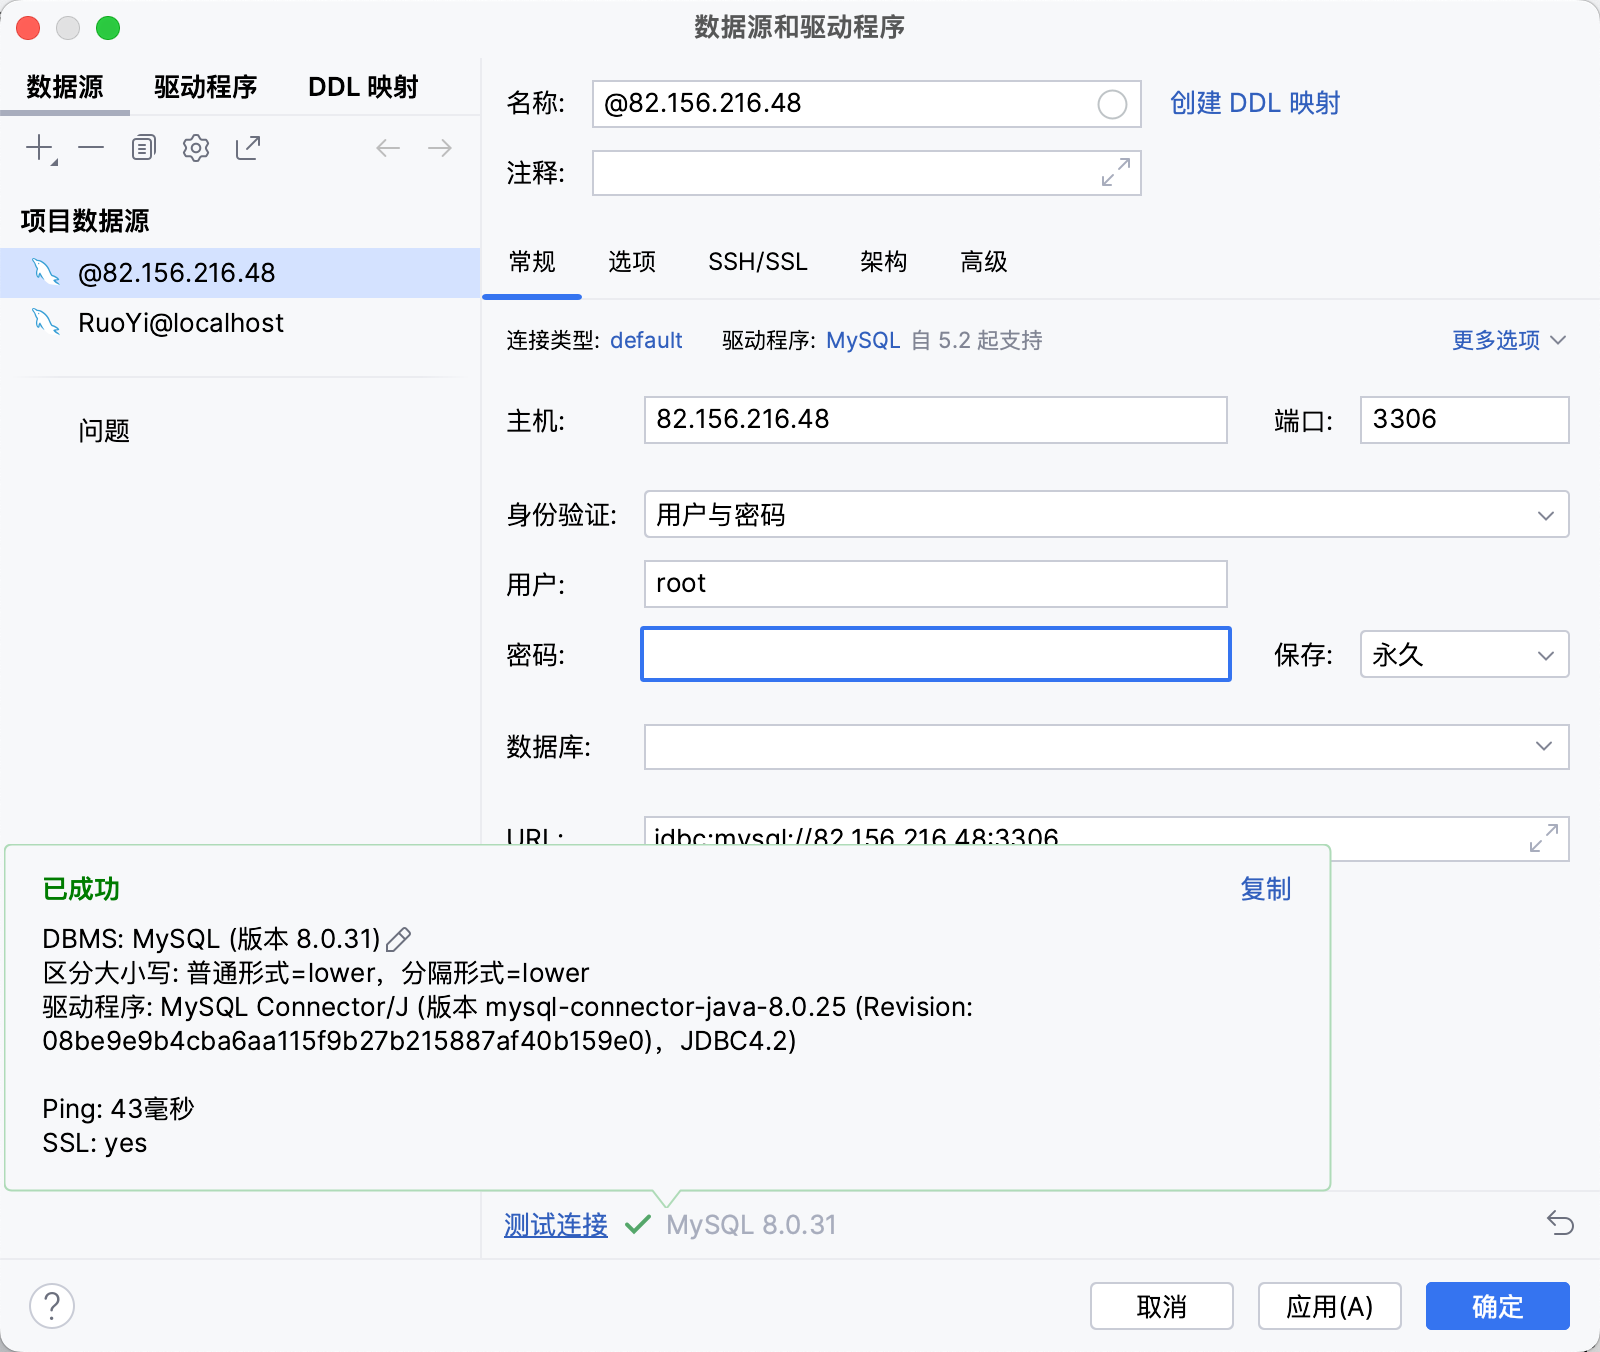Click the pencil icon next to DBMS version

coord(399,939)
